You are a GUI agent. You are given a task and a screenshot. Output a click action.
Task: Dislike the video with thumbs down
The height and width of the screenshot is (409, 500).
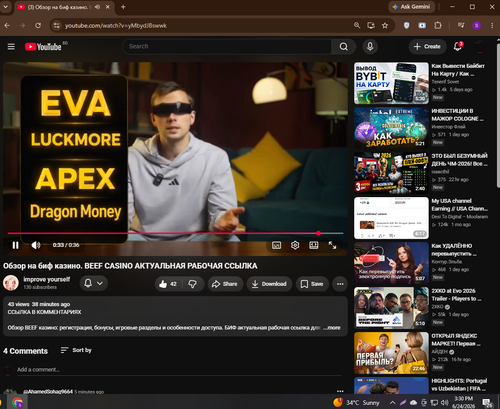coord(193,284)
